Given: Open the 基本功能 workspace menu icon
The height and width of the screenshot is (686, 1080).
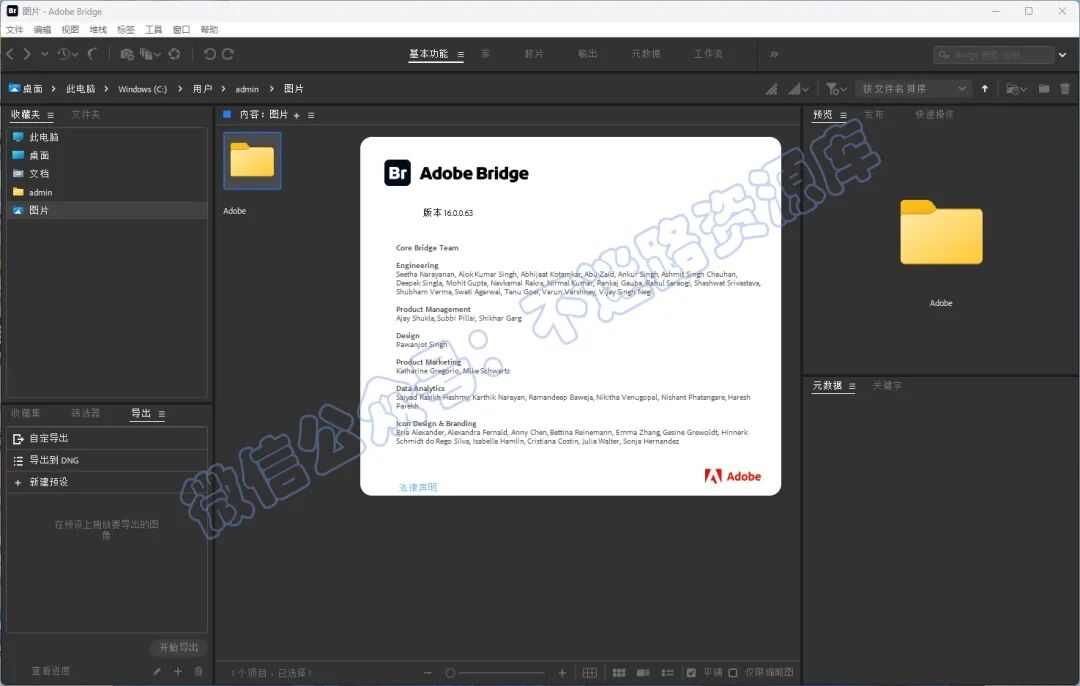Looking at the screenshot, I should click(x=460, y=54).
